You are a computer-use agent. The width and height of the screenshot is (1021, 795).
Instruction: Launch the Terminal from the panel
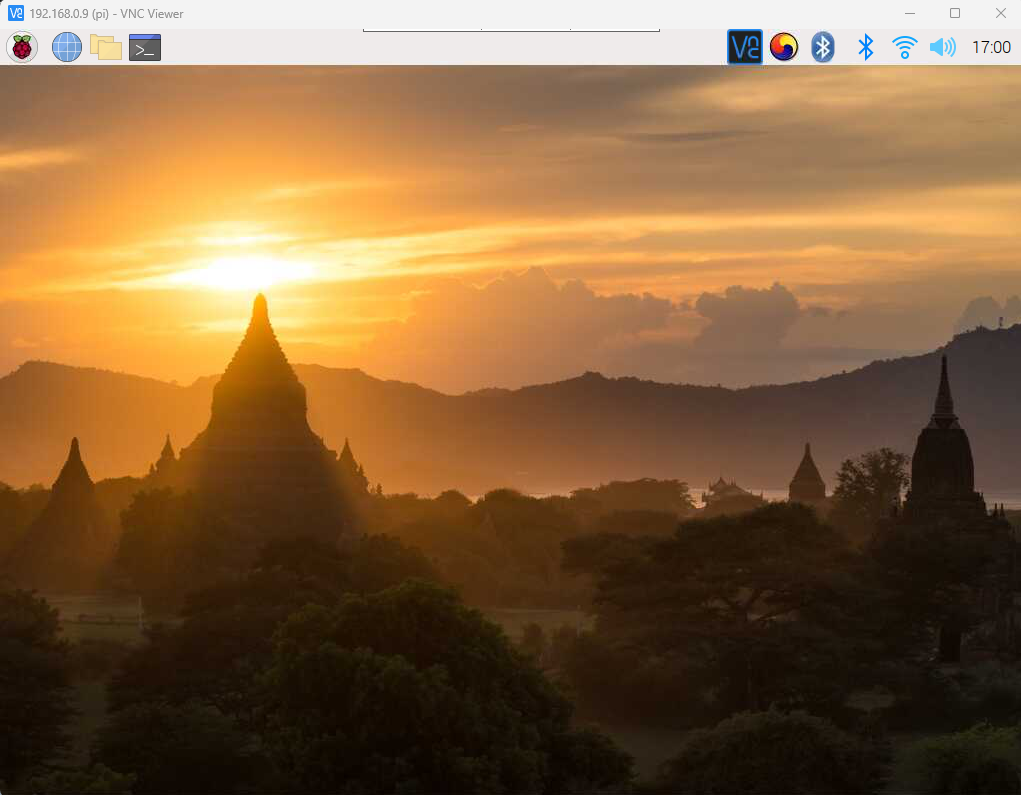tap(145, 47)
